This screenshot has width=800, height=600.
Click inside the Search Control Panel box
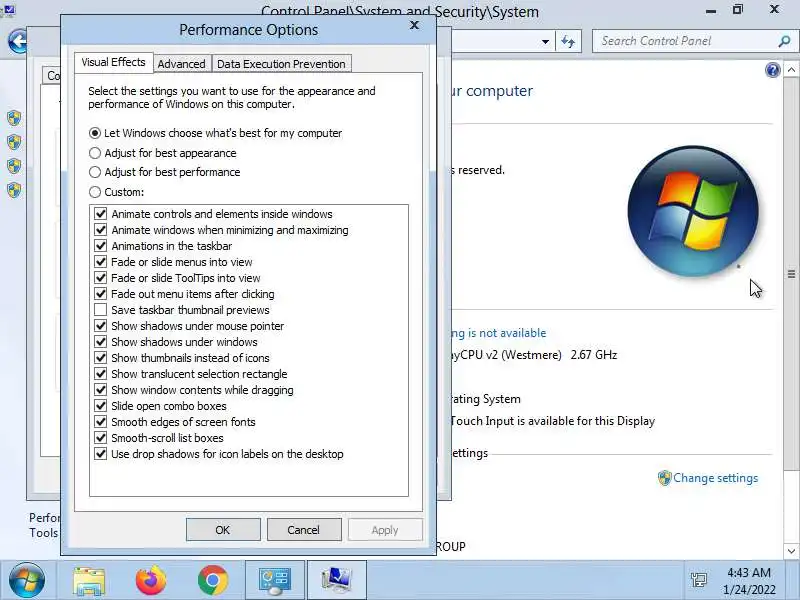684,41
